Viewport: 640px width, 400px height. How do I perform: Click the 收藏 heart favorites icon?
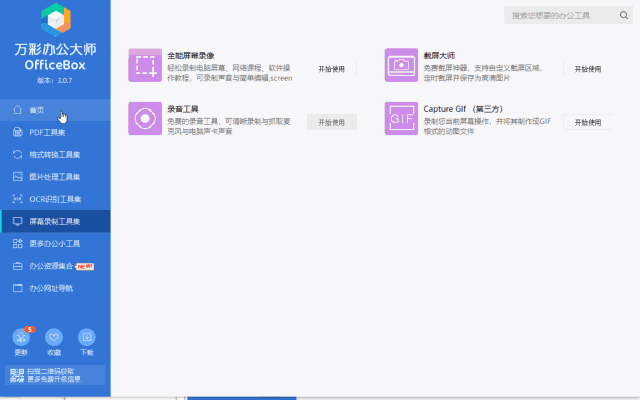click(54, 337)
